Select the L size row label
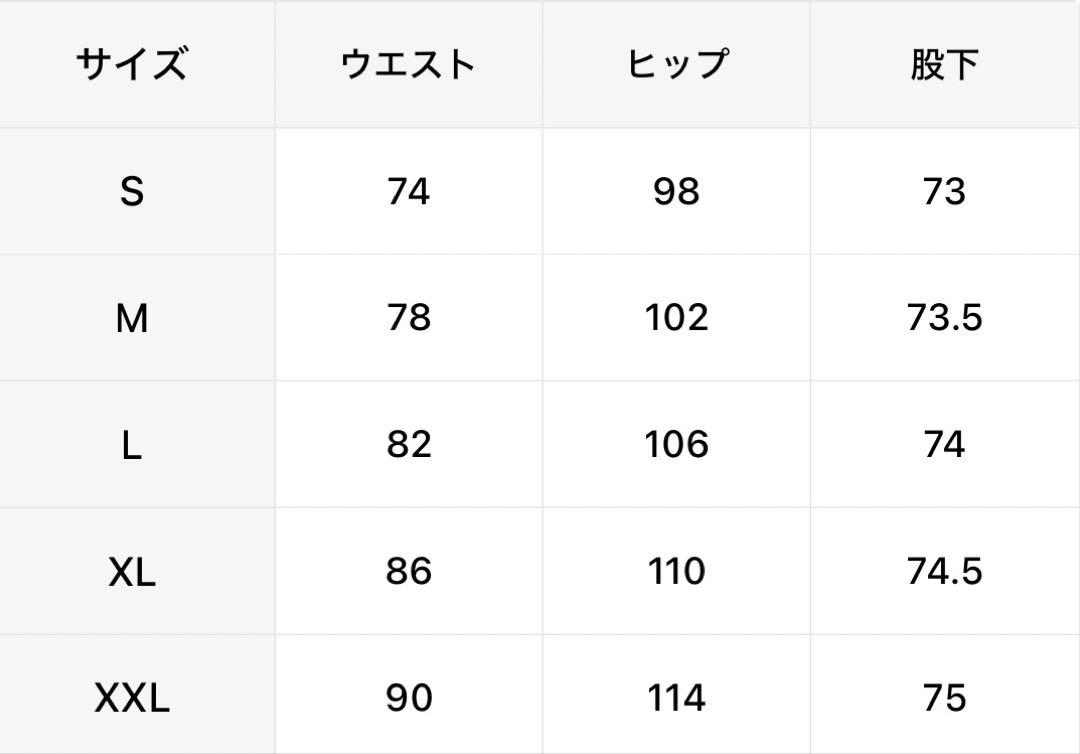1080x754 pixels. tap(132, 445)
